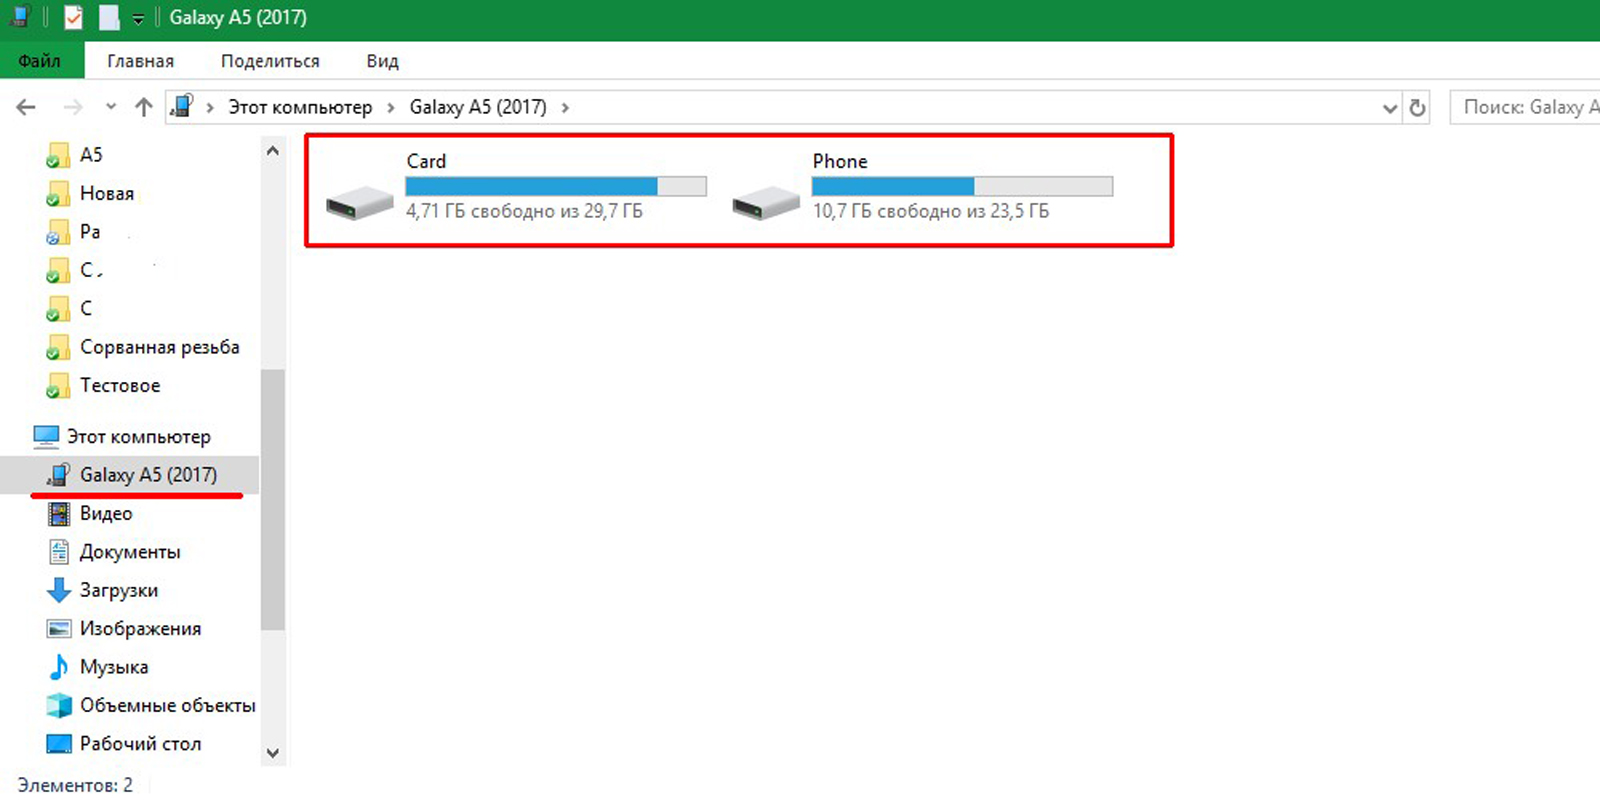The width and height of the screenshot is (1600, 803).
Task: Switch to the Поделиться ribbon tab
Action: click(x=270, y=61)
